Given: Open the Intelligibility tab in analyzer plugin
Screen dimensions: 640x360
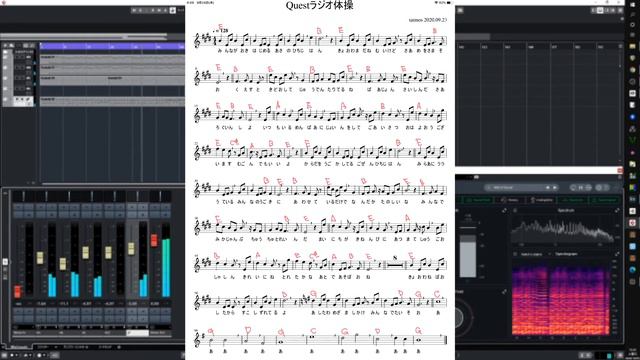Looking at the screenshot, I should (x=541, y=200).
